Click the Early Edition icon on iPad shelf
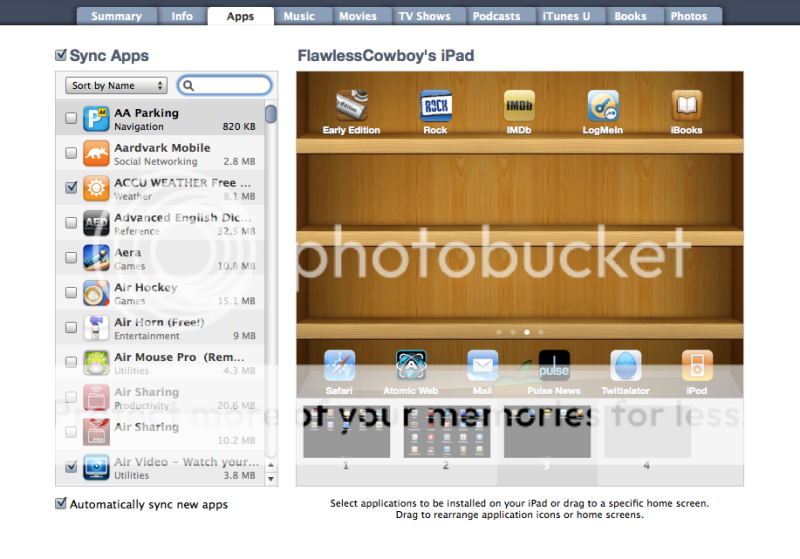The height and width of the screenshot is (559, 800). coord(352,105)
